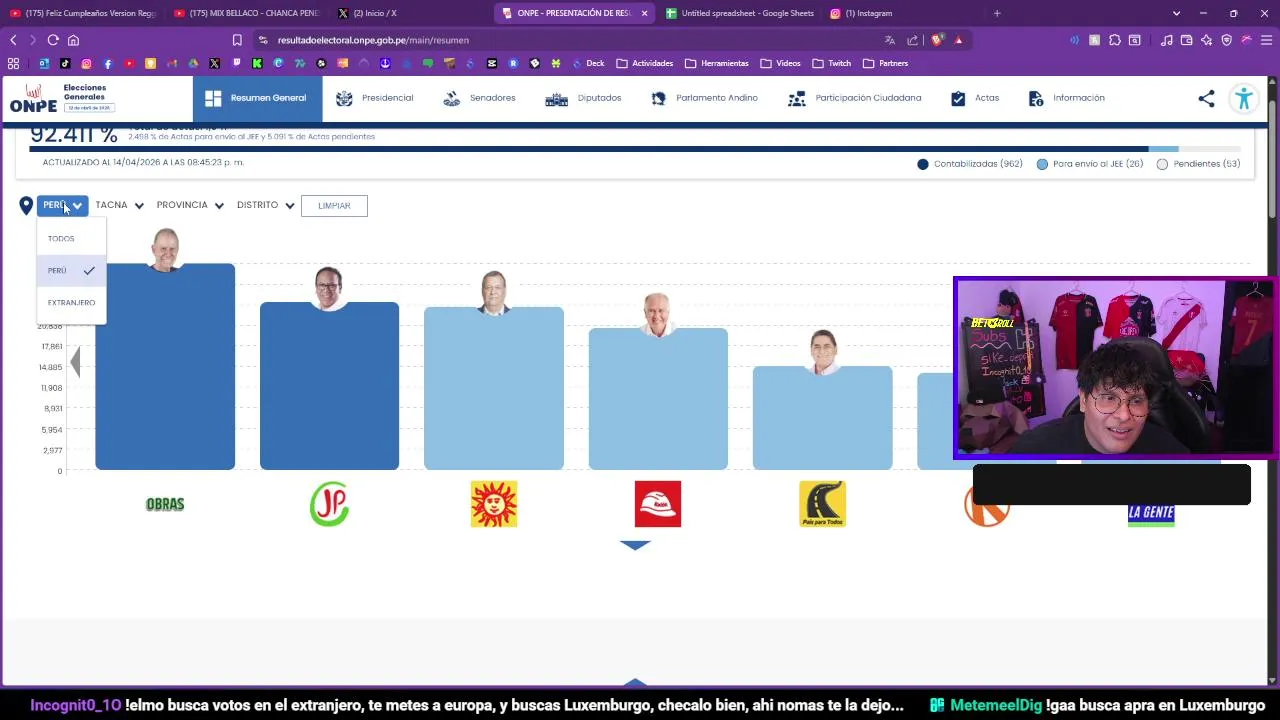The image size is (1280, 720).
Task: Select the checked PERÚ option
Action: (x=71, y=271)
